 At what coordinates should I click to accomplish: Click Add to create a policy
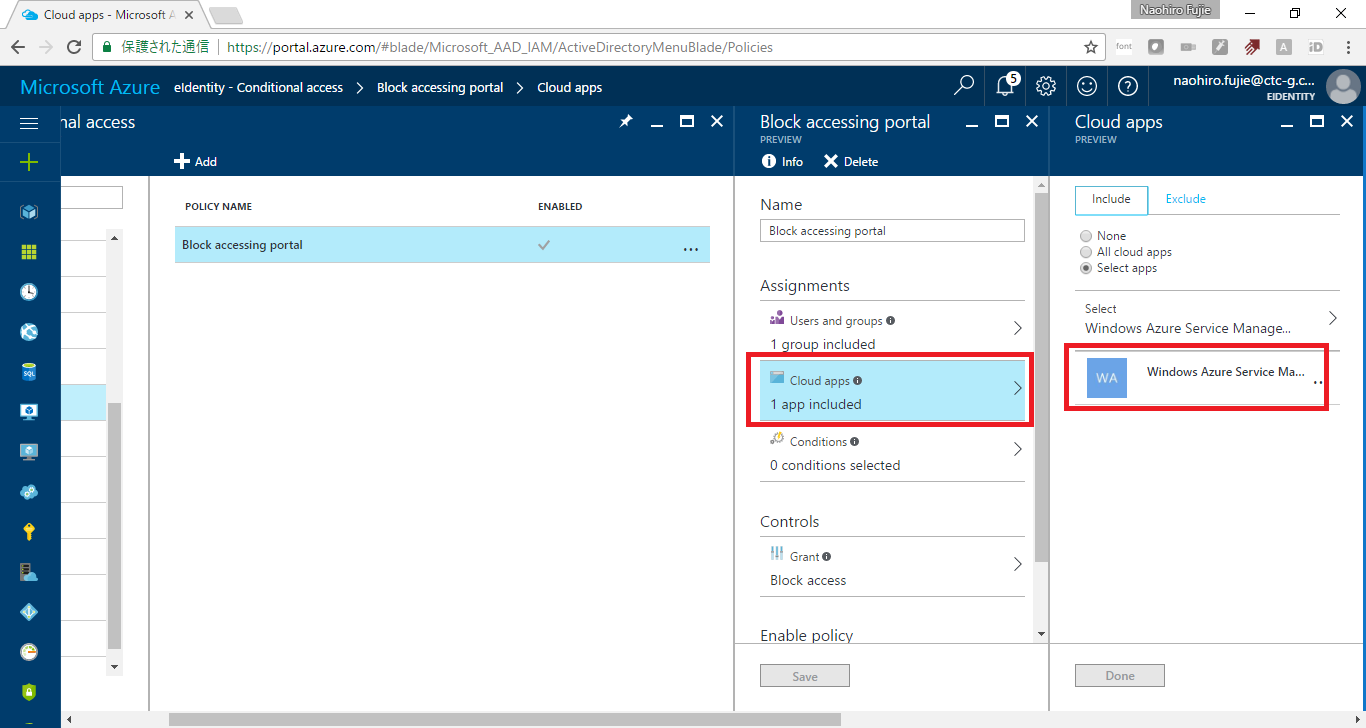click(196, 162)
